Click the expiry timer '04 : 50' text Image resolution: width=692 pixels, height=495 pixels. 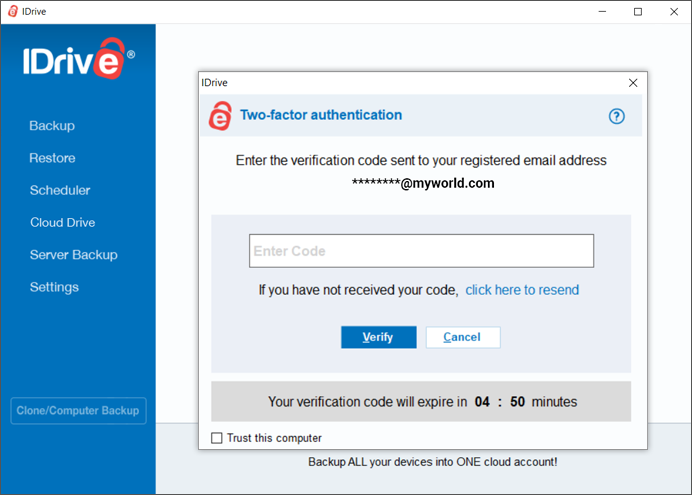[x=500, y=401]
